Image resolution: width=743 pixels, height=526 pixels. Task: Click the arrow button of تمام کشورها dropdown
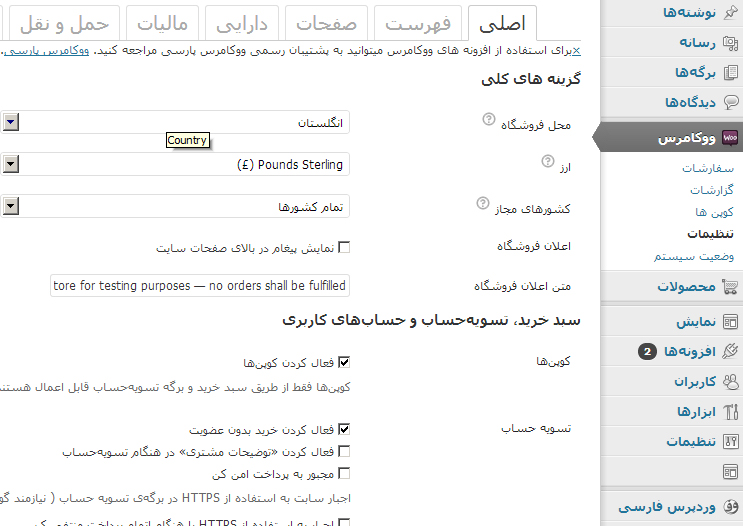click(11, 206)
